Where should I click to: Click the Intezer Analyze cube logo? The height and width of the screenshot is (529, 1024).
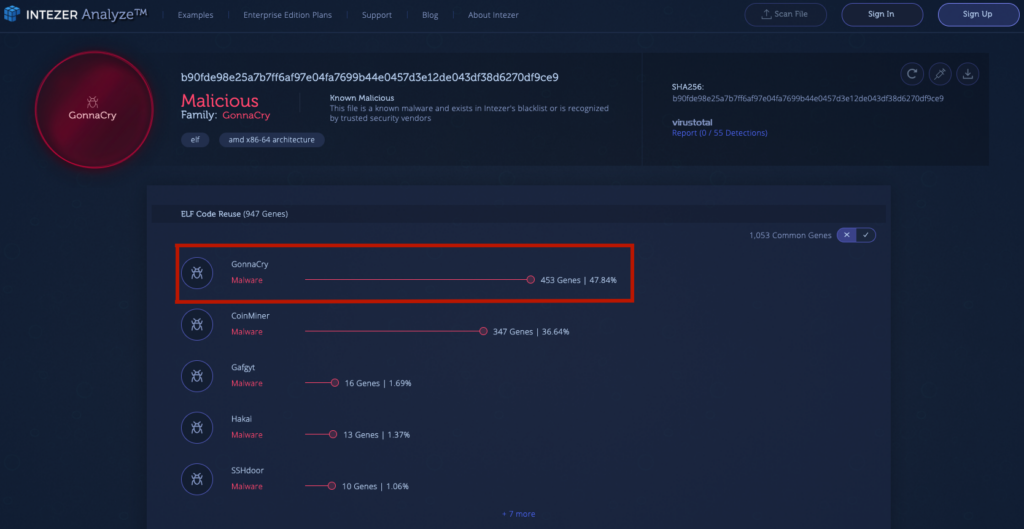pos(12,14)
